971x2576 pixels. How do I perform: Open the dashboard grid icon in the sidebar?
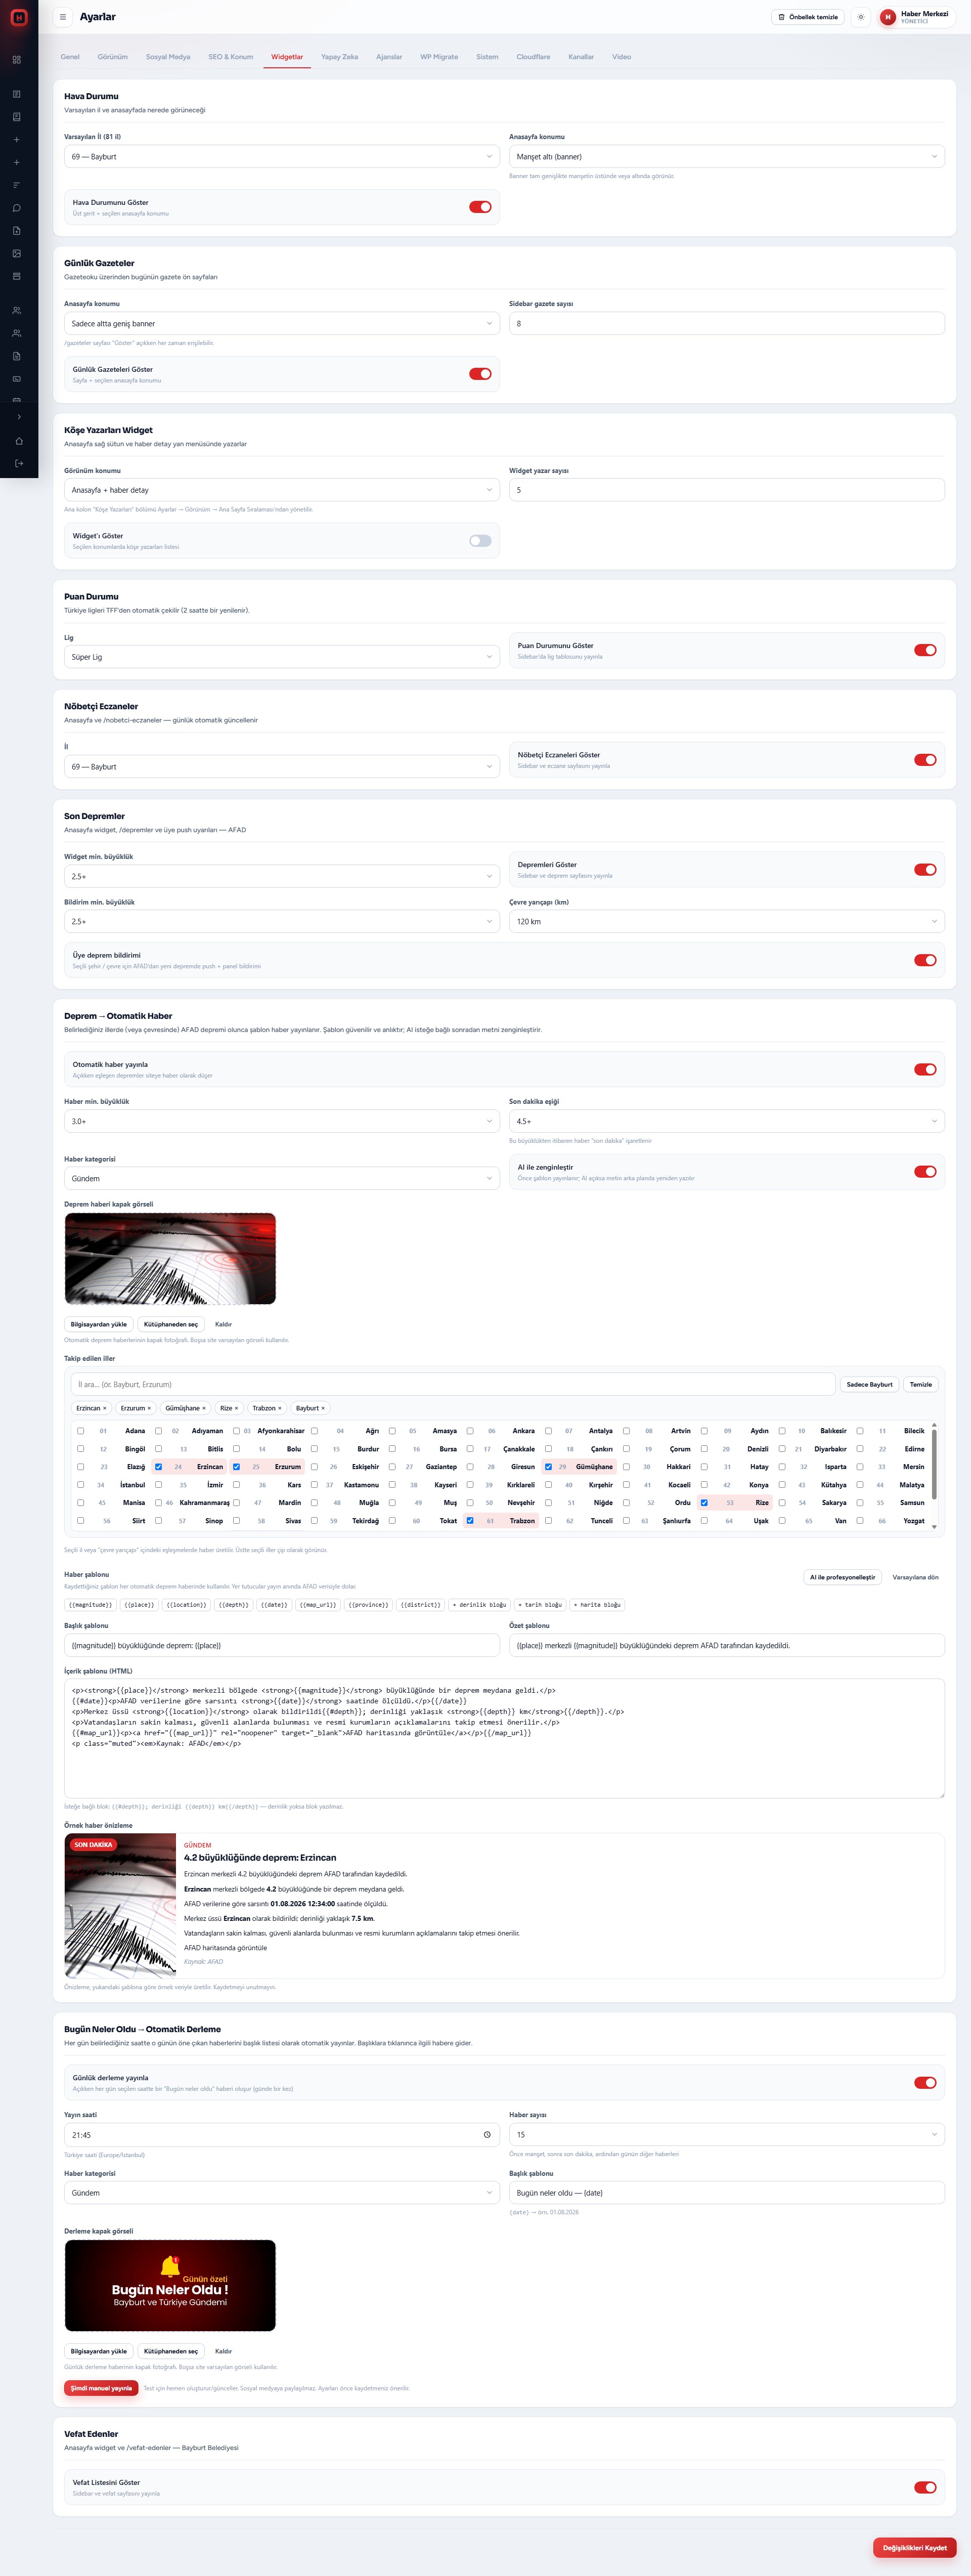click(x=17, y=60)
